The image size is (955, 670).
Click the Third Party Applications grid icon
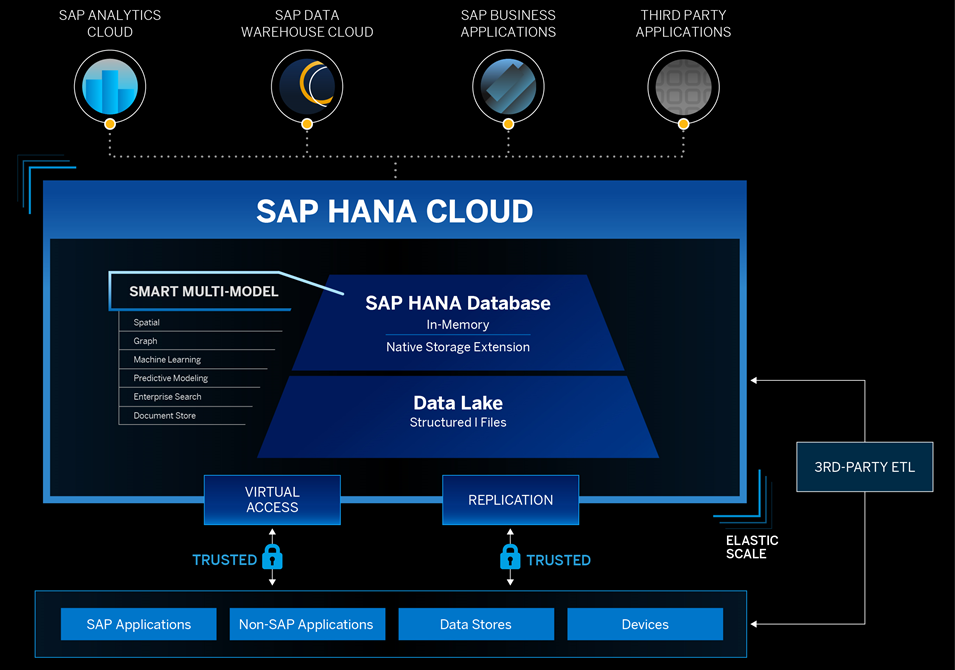pos(683,86)
